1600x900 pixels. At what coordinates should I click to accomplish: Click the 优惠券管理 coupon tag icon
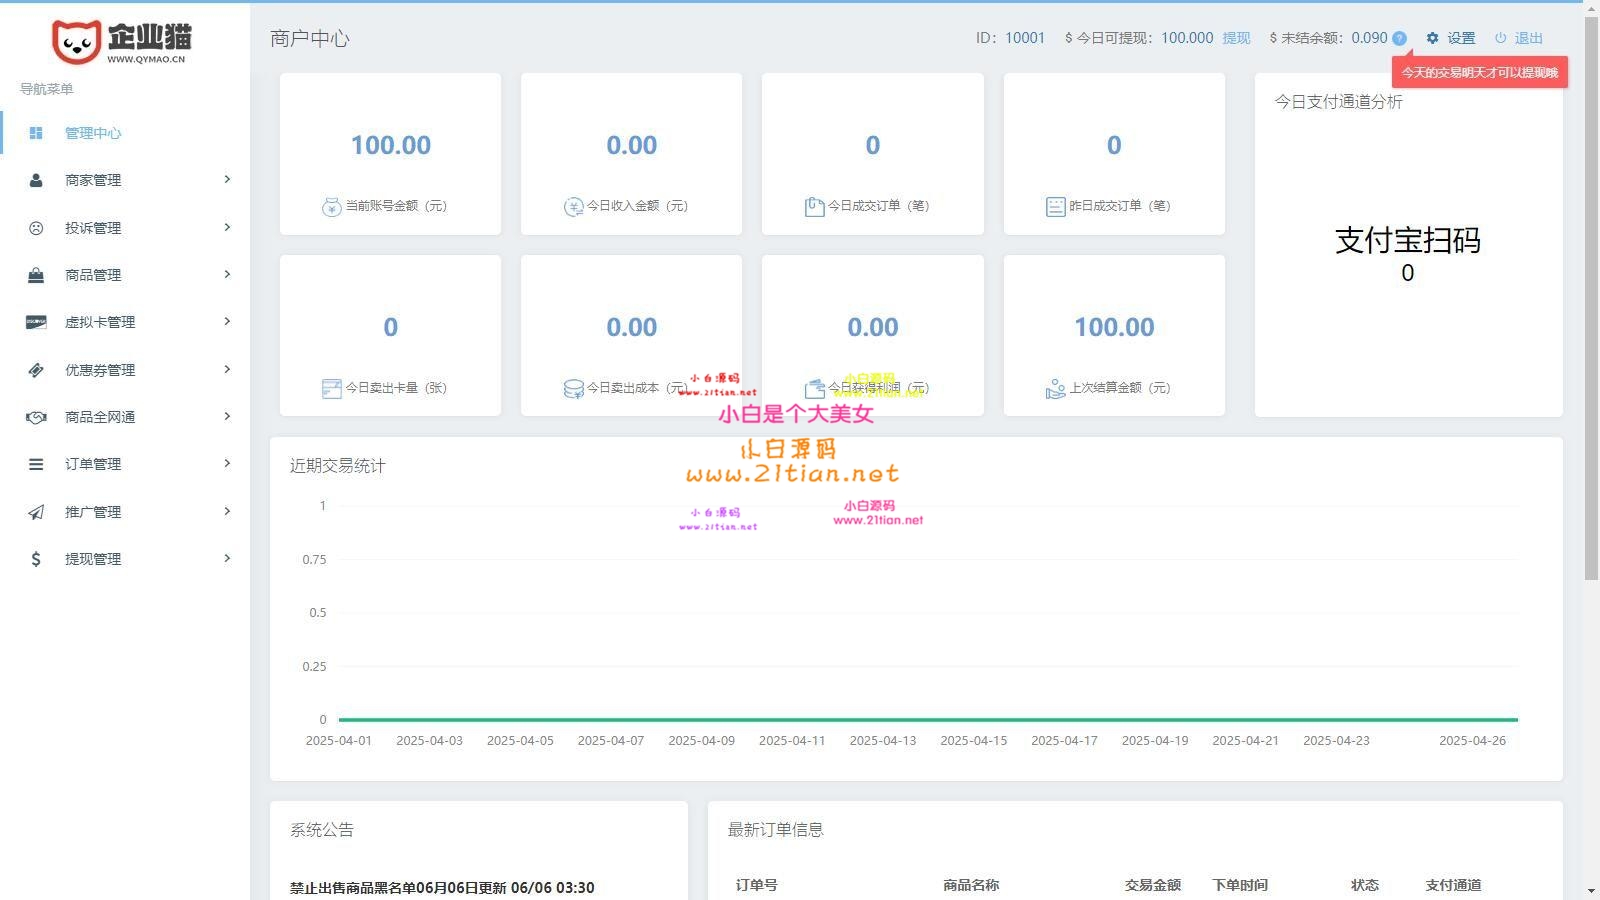pyautogui.click(x=36, y=369)
